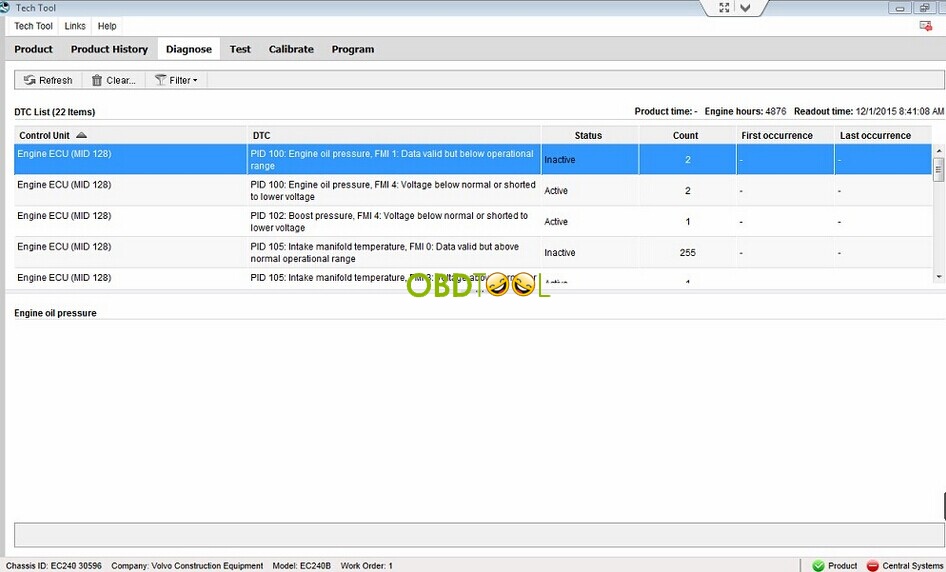Click the collapse chevron at top
946x572 pixels.
(745, 8)
